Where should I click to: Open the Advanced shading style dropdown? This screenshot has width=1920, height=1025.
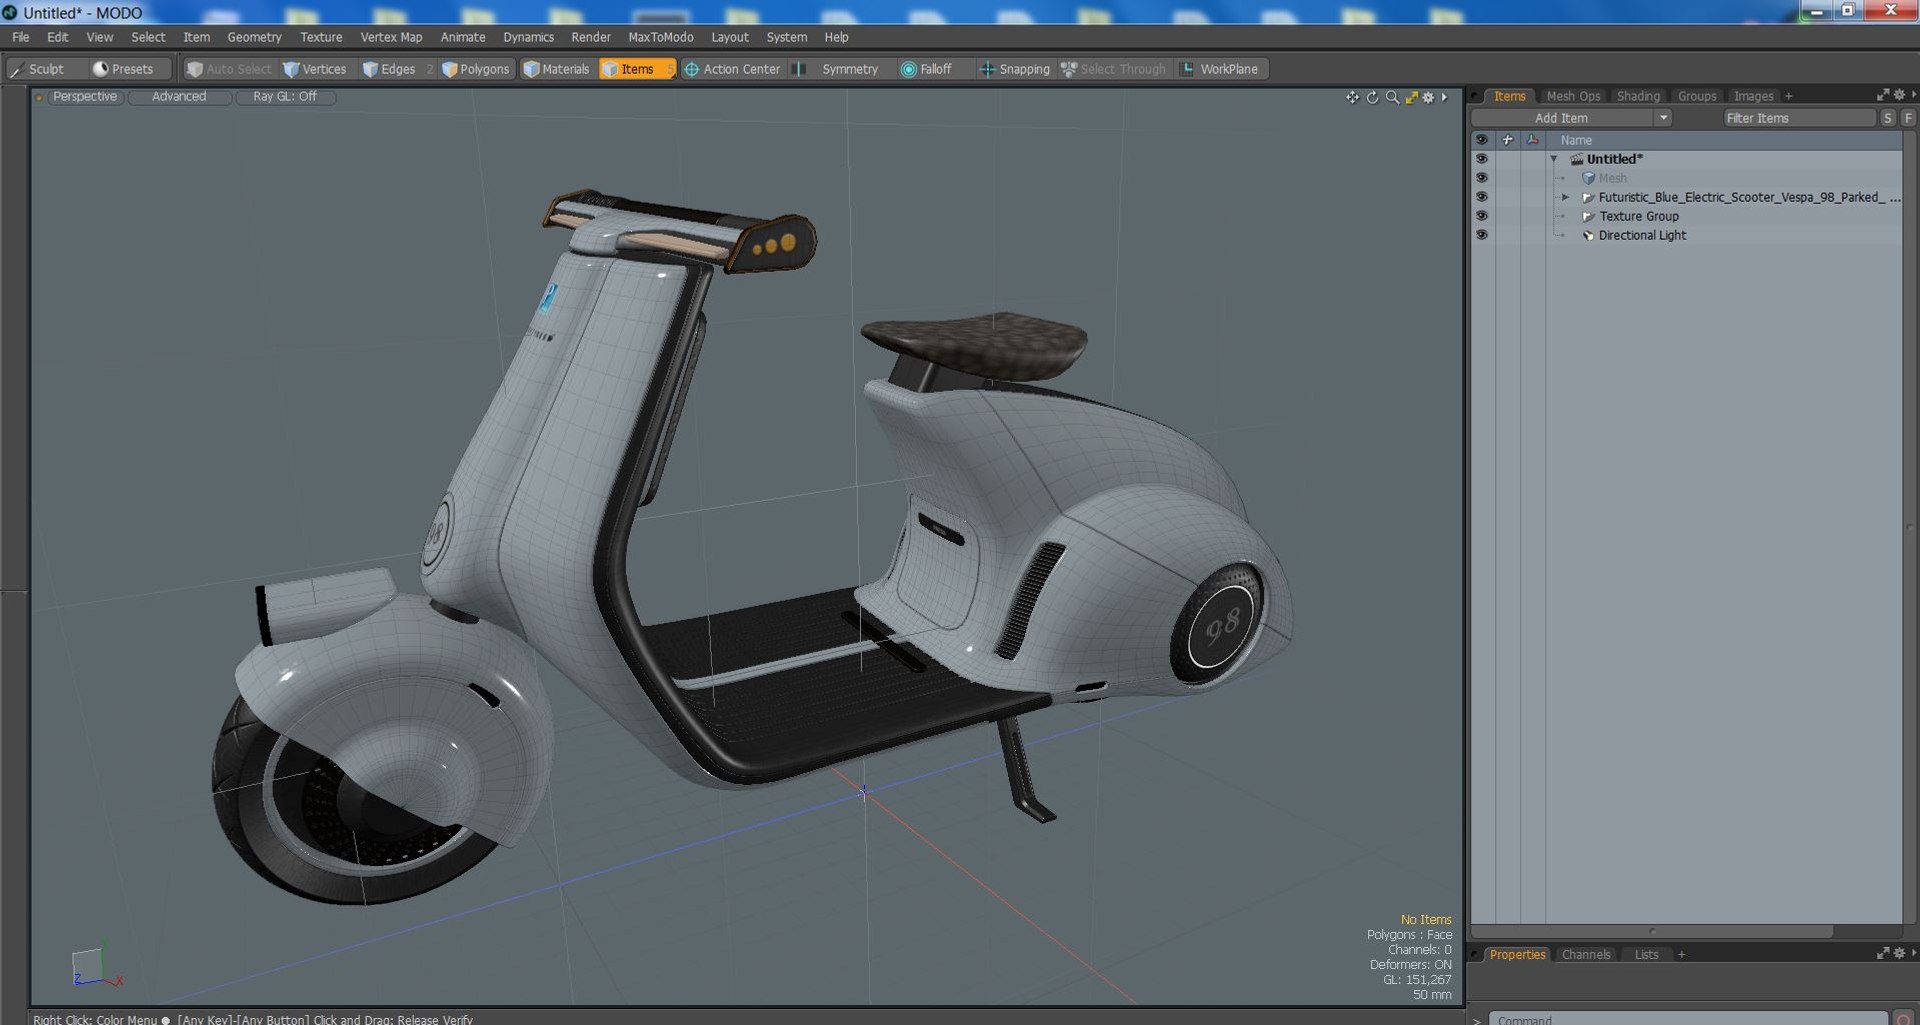click(x=179, y=97)
